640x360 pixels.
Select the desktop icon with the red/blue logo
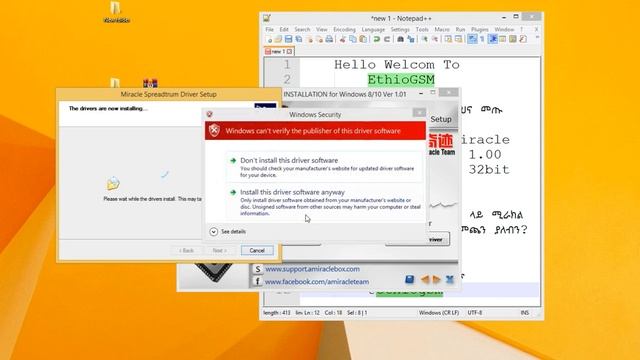(150, 83)
